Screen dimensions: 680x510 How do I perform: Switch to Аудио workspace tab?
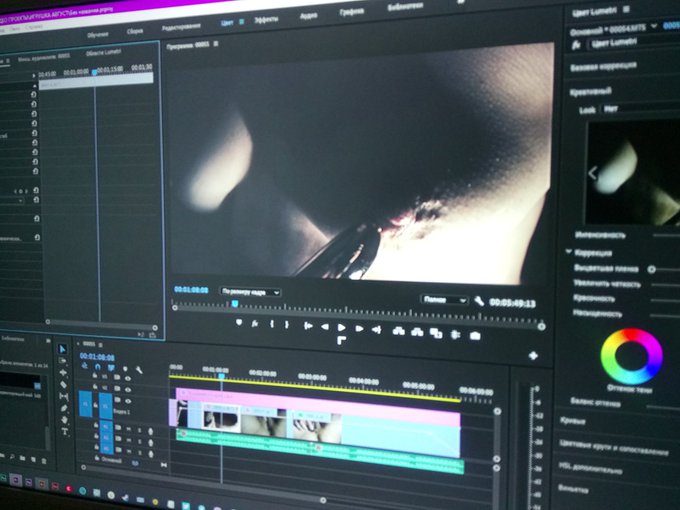tap(308, 16)
